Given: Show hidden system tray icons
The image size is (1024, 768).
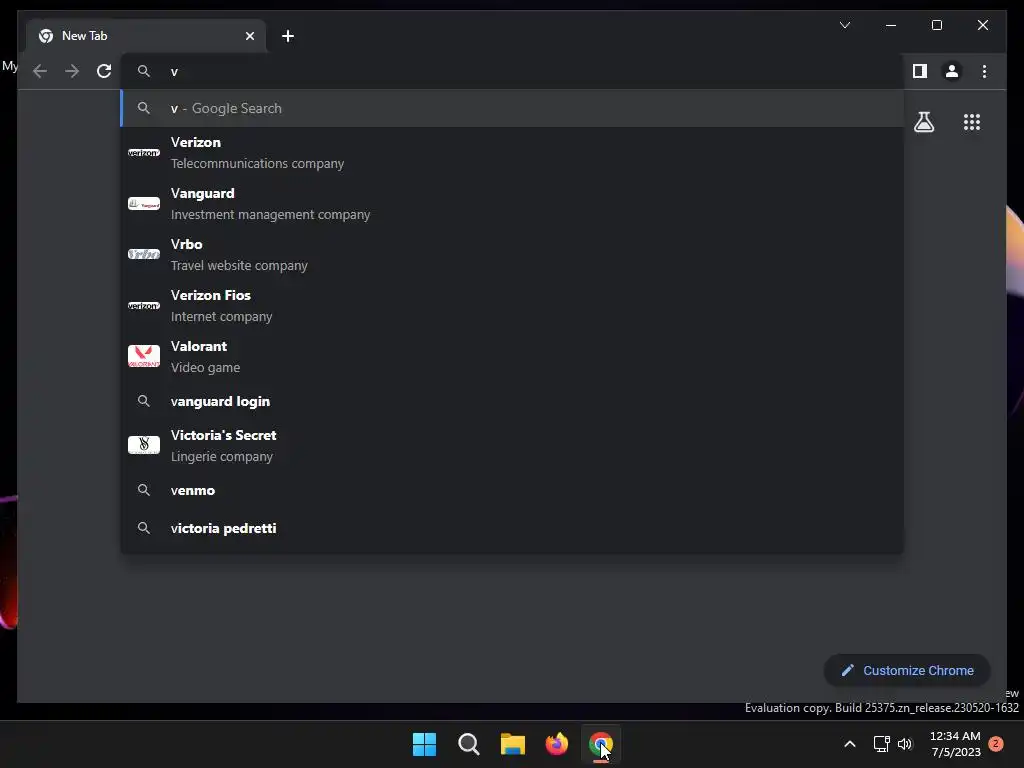Looking at the screenshot, I should click(850, 744).
